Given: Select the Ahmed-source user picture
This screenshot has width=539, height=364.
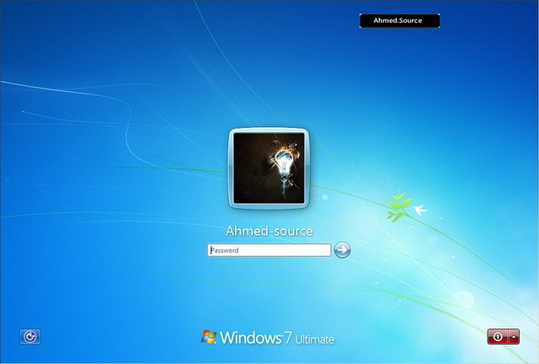Looking at the screenshot, I should (x=269, y=168).
